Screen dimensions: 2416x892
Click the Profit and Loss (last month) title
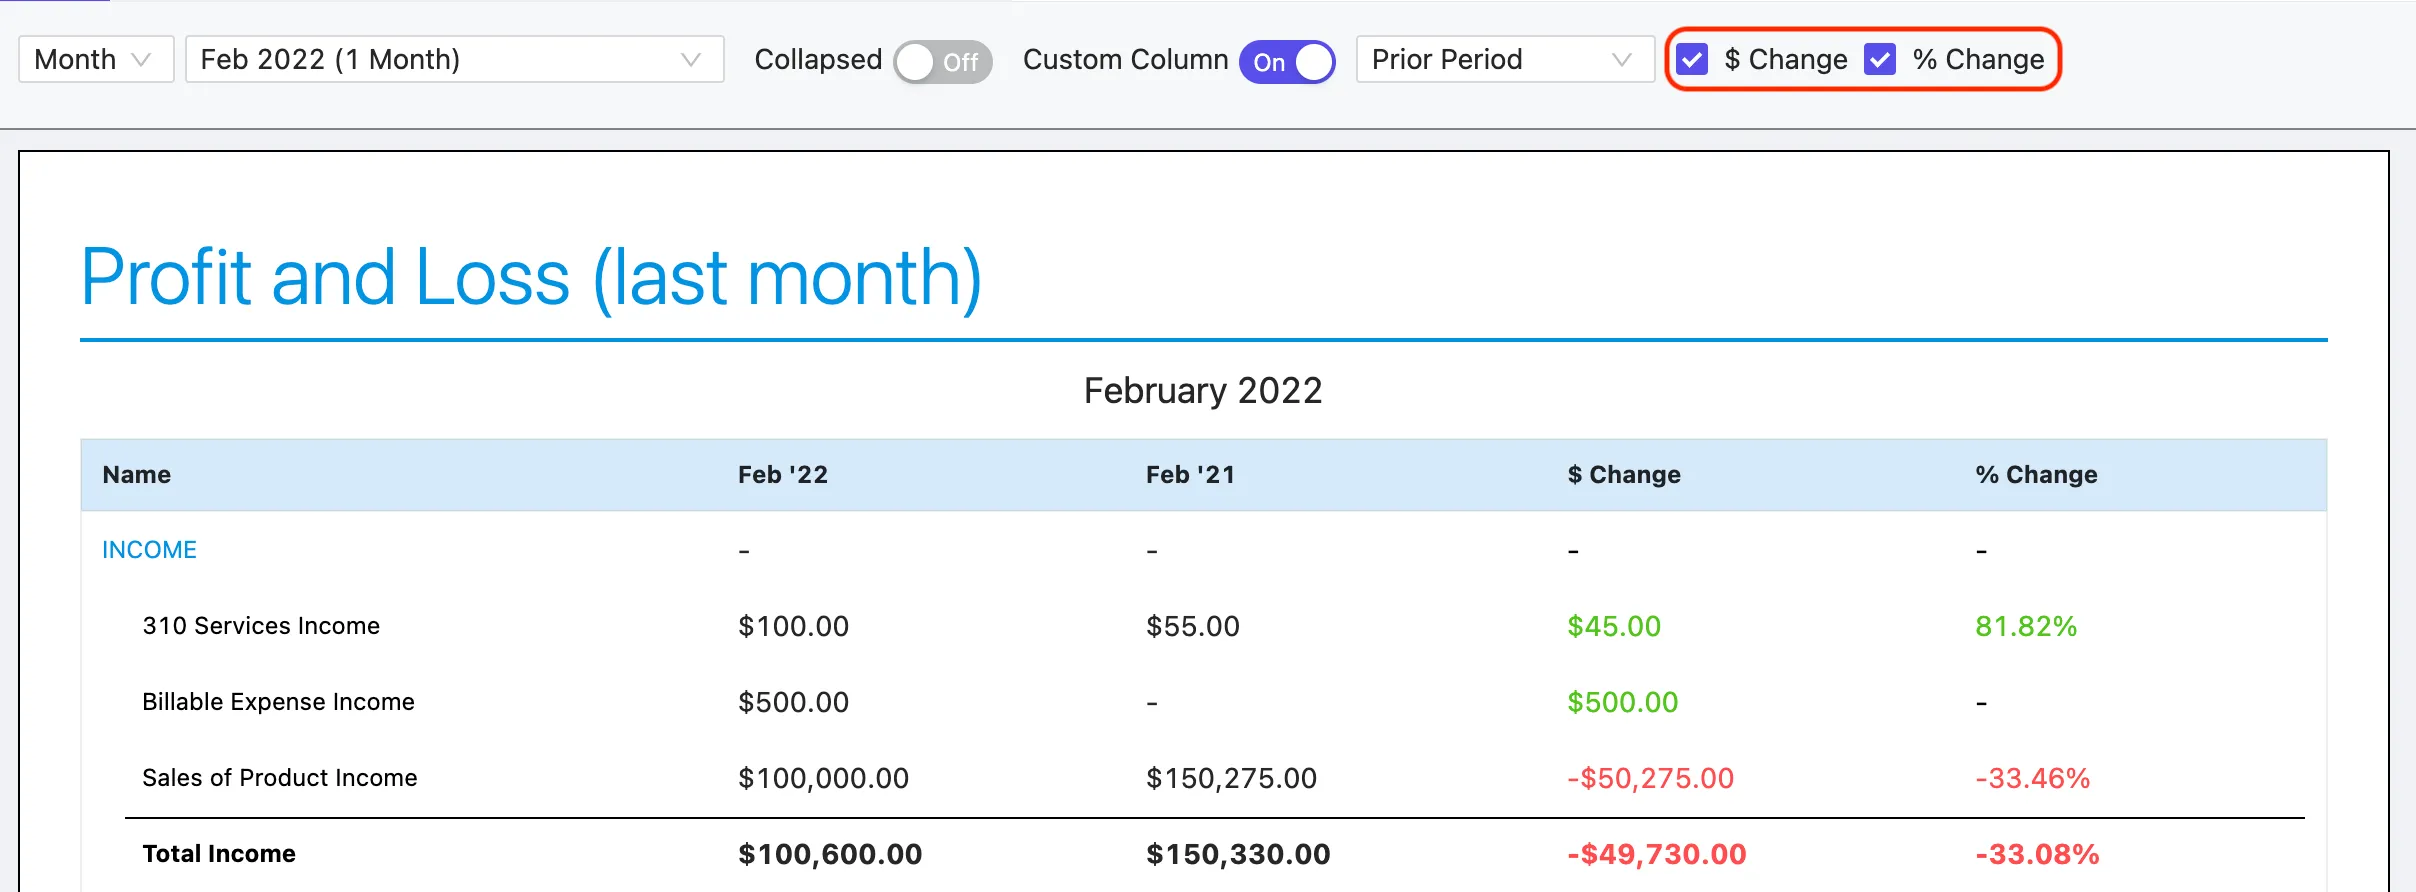pos(531,278)
